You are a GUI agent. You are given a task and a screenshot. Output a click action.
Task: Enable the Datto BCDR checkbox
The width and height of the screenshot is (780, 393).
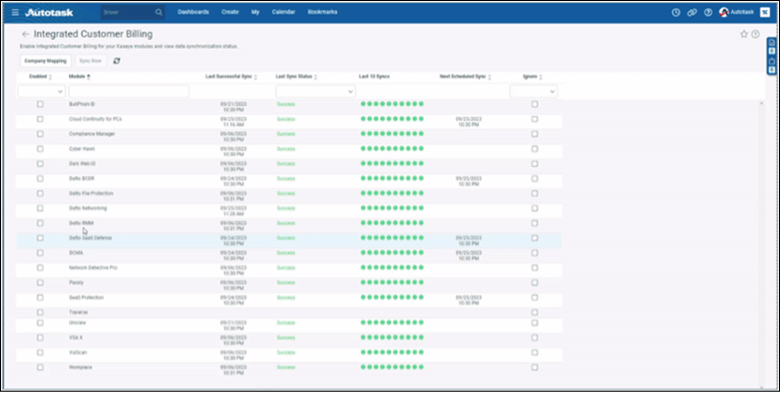tap(40, 178)
